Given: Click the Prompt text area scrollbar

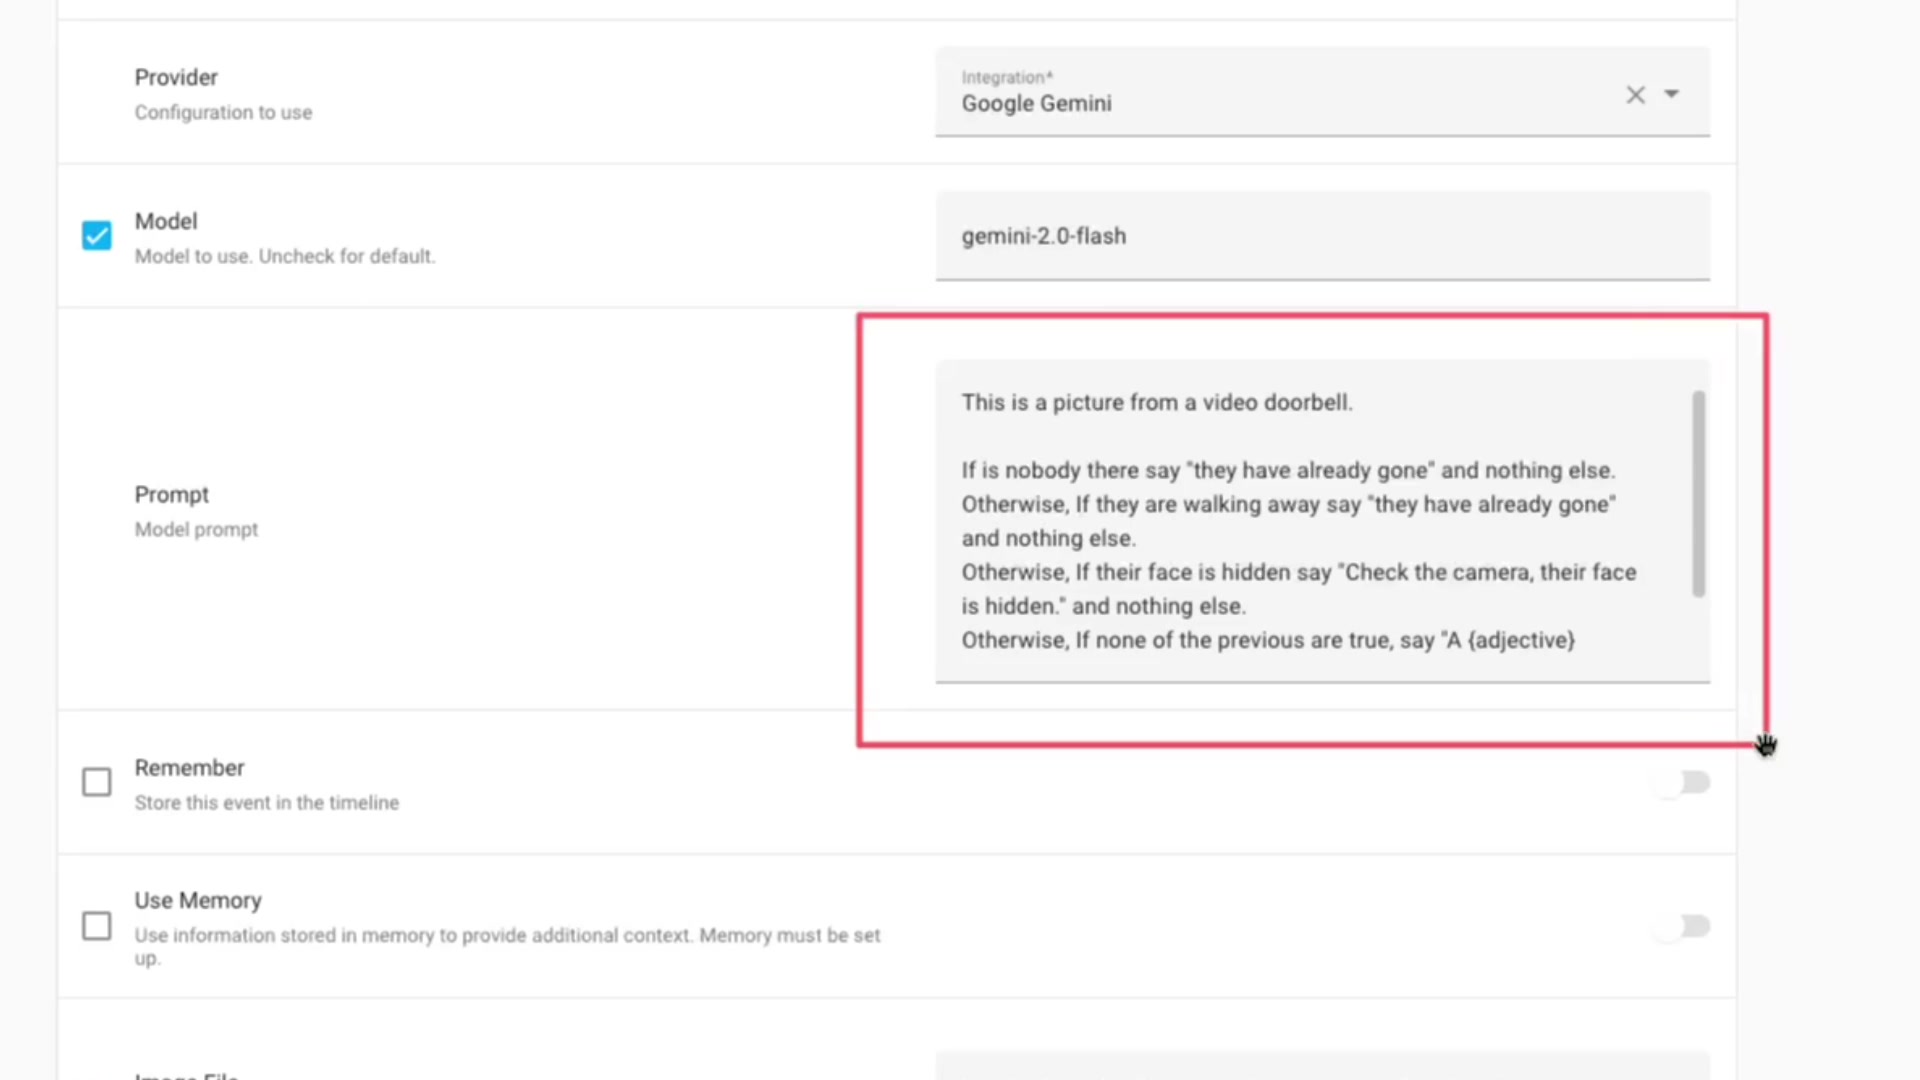Looking at the screenshot, I should pos(1698,494).
